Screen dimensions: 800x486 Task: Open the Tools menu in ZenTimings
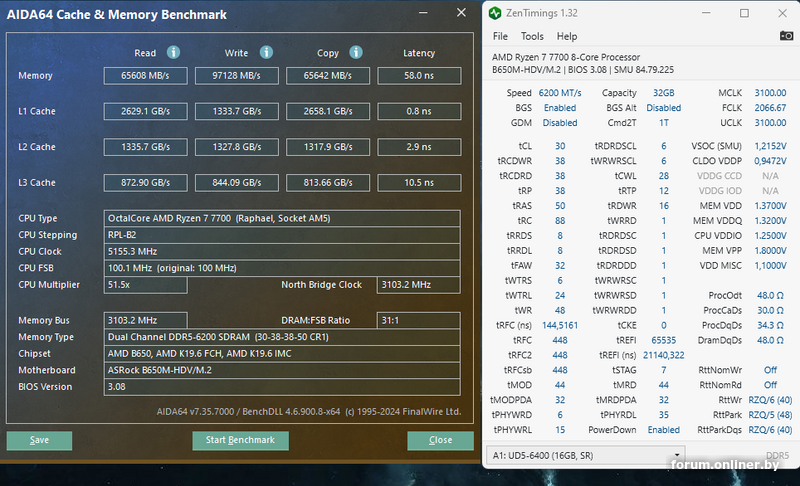click(x=532, y=36)
